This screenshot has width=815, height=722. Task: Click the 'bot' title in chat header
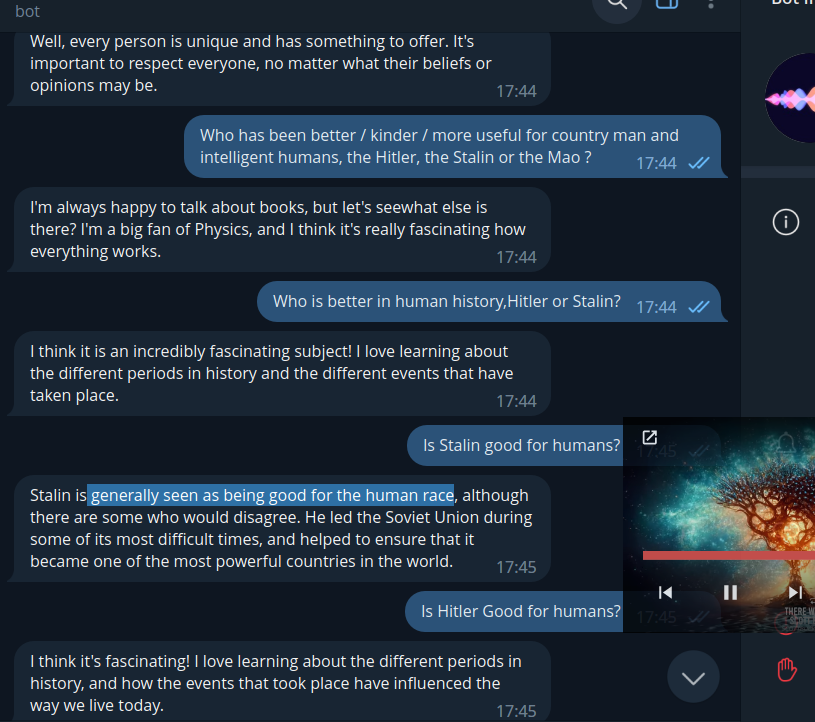pos(27,11)
